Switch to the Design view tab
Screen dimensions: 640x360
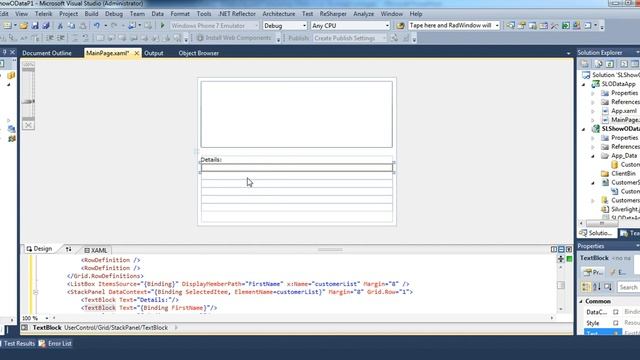tap(40, 249)
